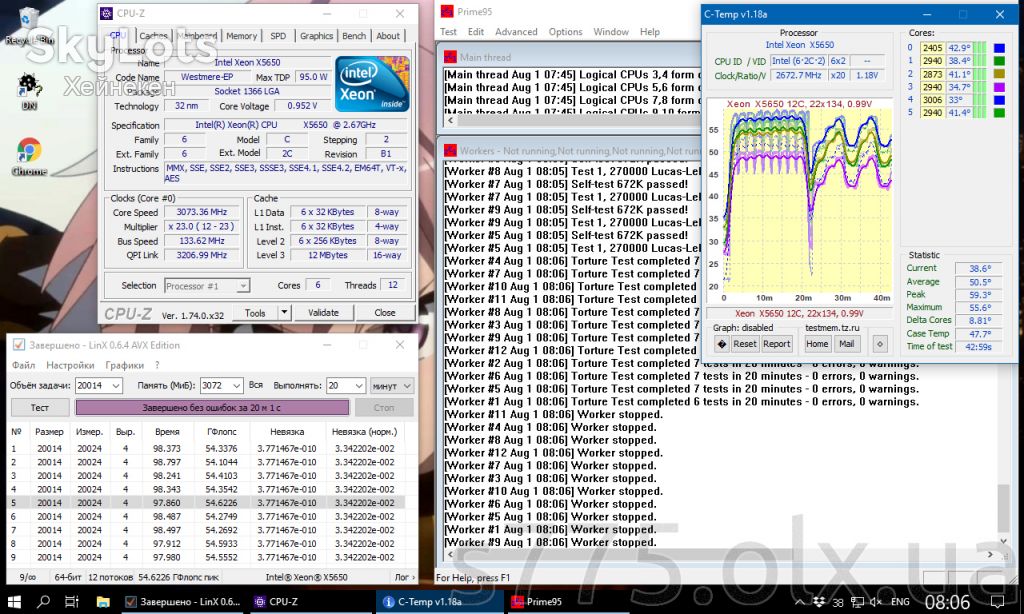
Task: Open the Chrome desktop shortcut
Action: [29, 157]
